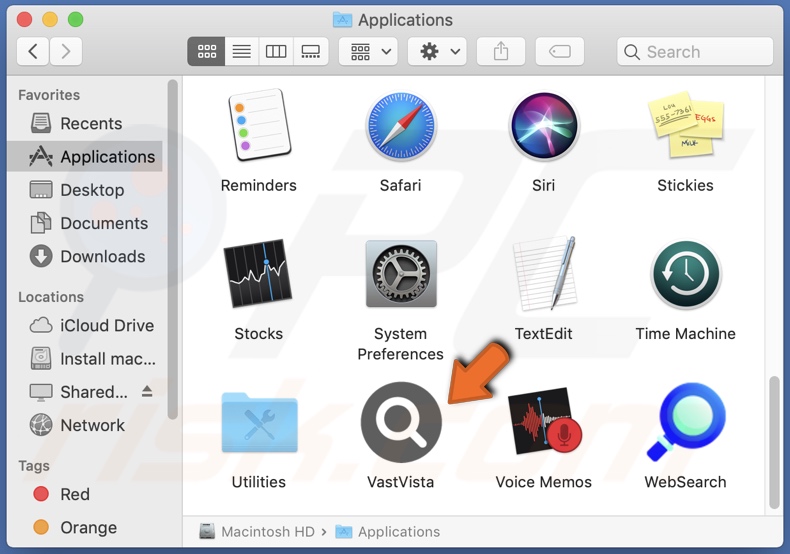The height and width of the screenshot is (554, 790).
Task: Click the VastVista label text
Action: pos(401,482)
